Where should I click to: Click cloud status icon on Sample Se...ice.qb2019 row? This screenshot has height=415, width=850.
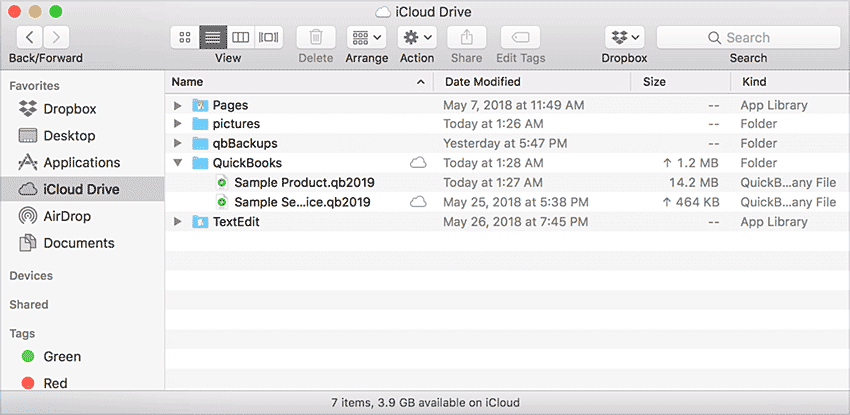(417, 202)
